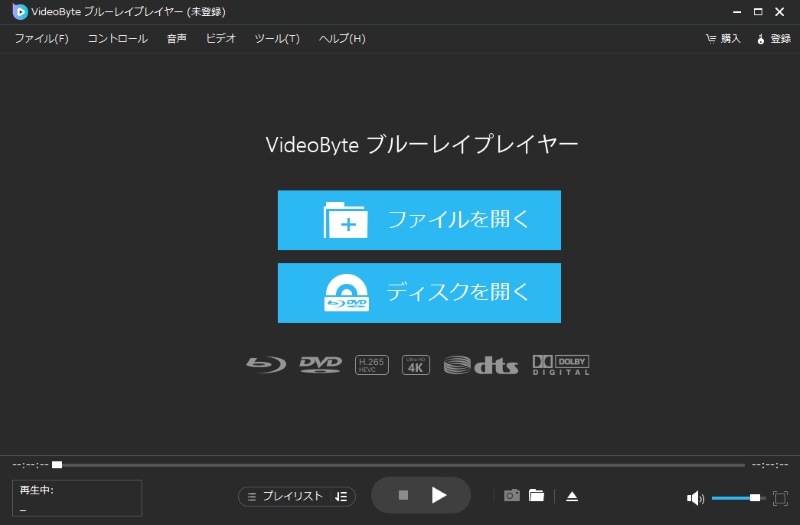Take a snapshot with camera icon
This screenshot has height=525, width=800.
[x=511, y=495]
